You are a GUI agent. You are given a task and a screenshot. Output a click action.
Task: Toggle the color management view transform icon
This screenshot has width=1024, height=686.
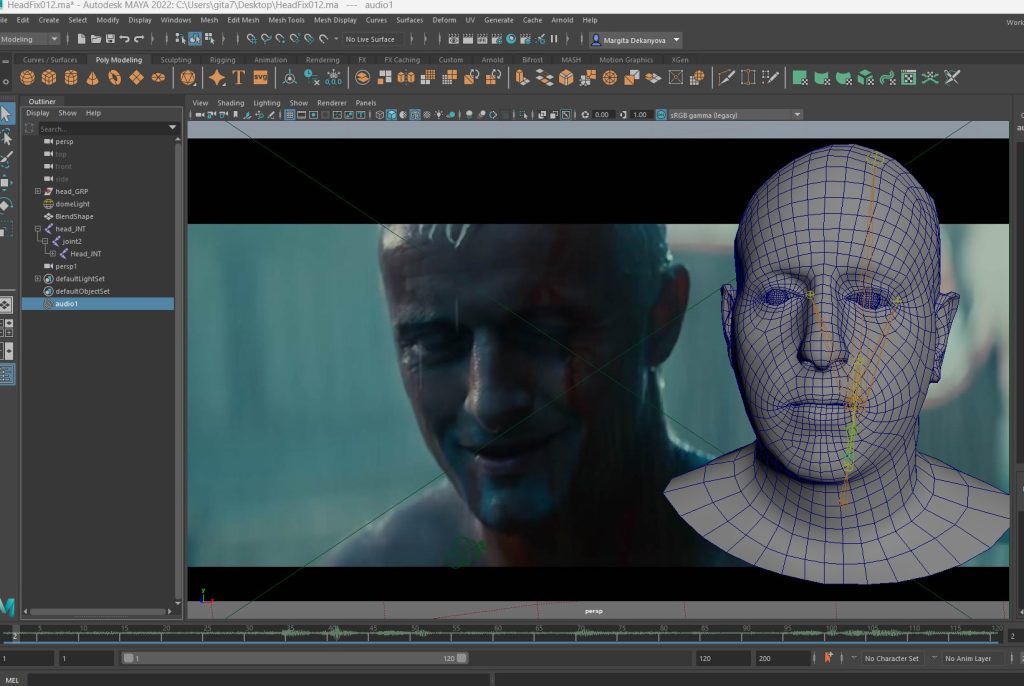(x=661, y=115)
